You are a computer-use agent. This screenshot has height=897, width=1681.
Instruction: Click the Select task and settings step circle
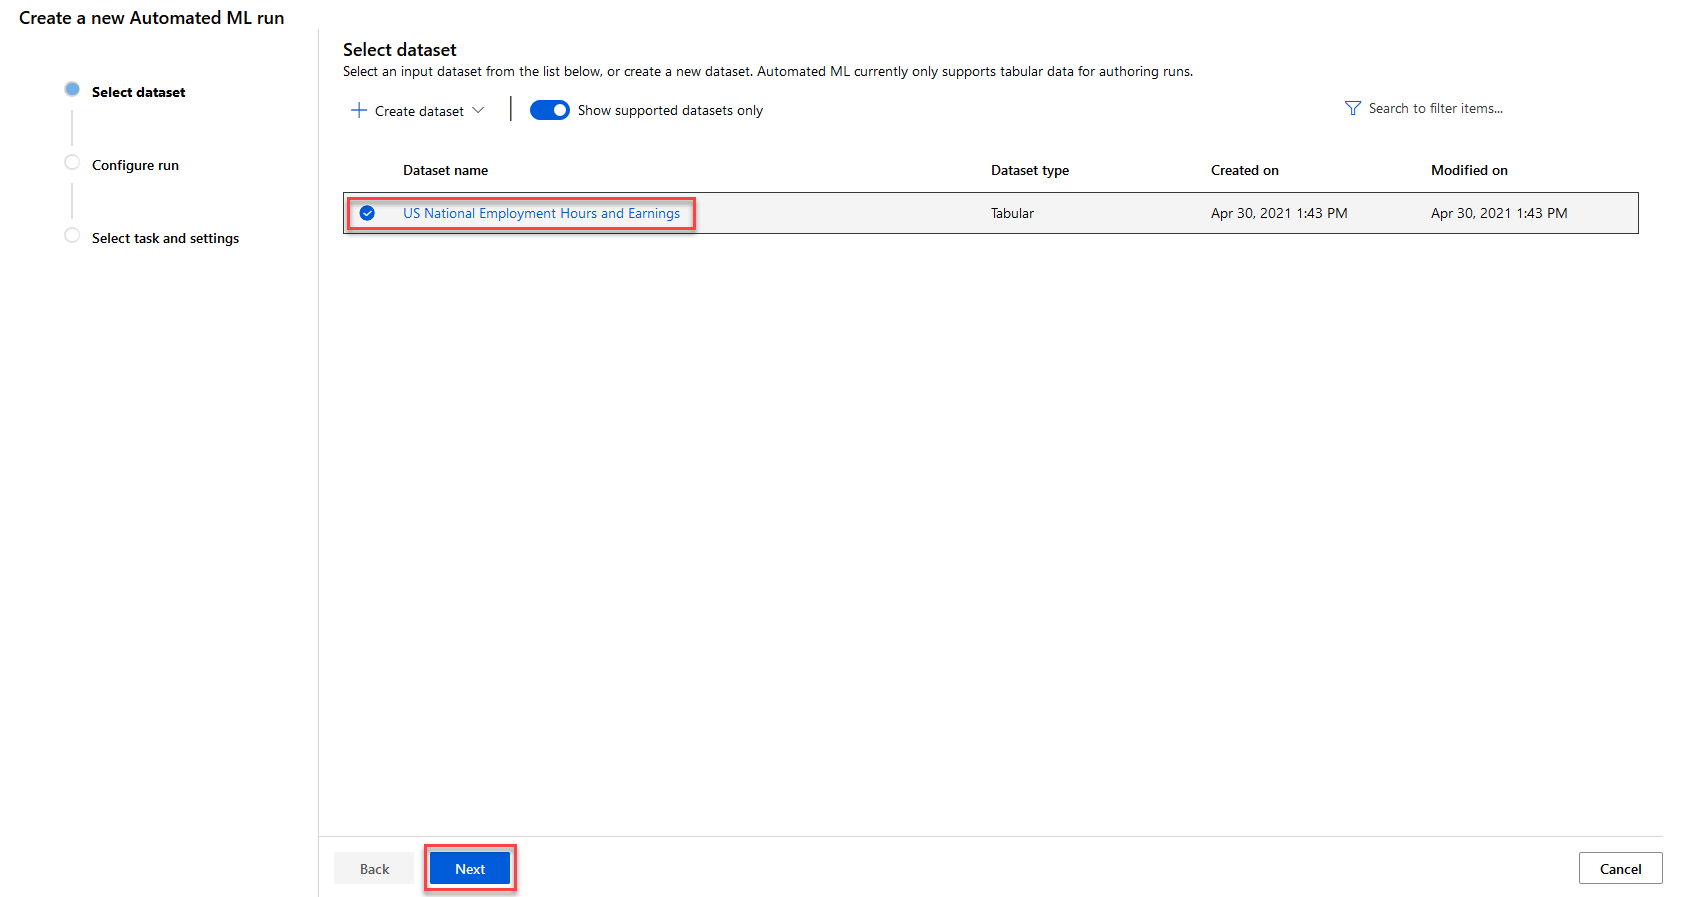[x=72, y=235]
